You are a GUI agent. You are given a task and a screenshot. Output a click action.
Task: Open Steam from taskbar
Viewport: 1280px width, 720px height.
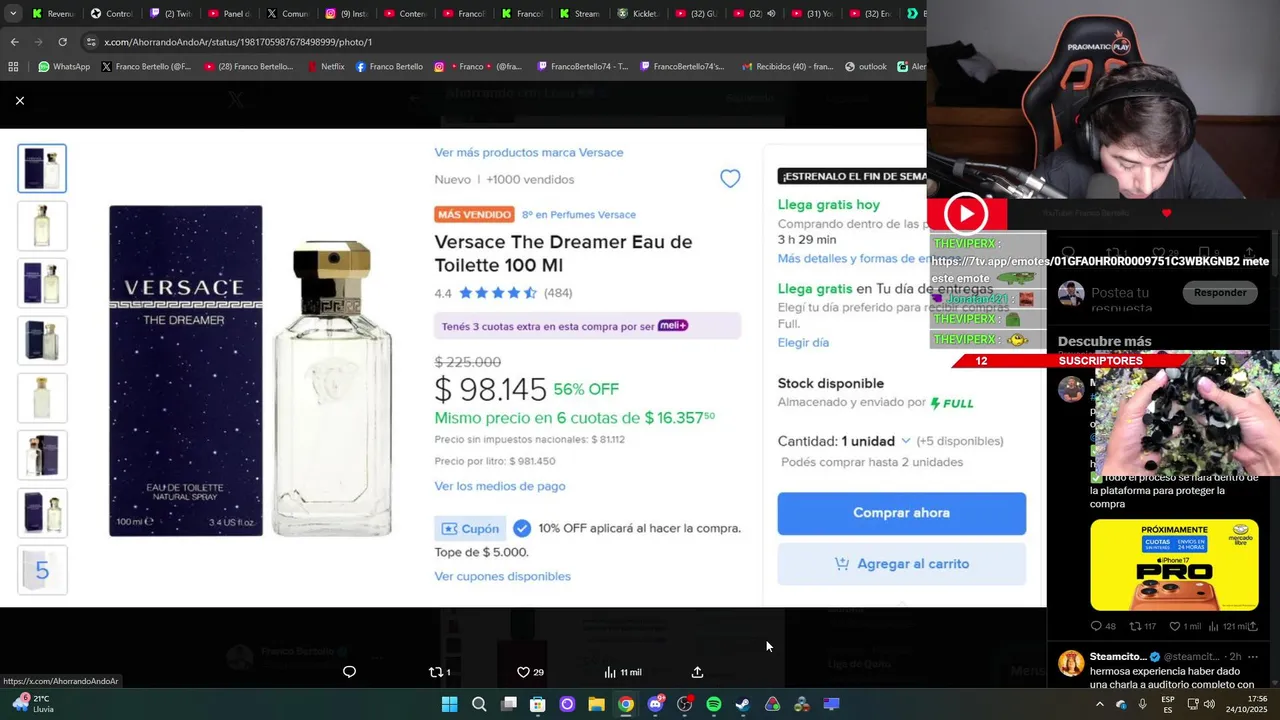pos(743,704)
